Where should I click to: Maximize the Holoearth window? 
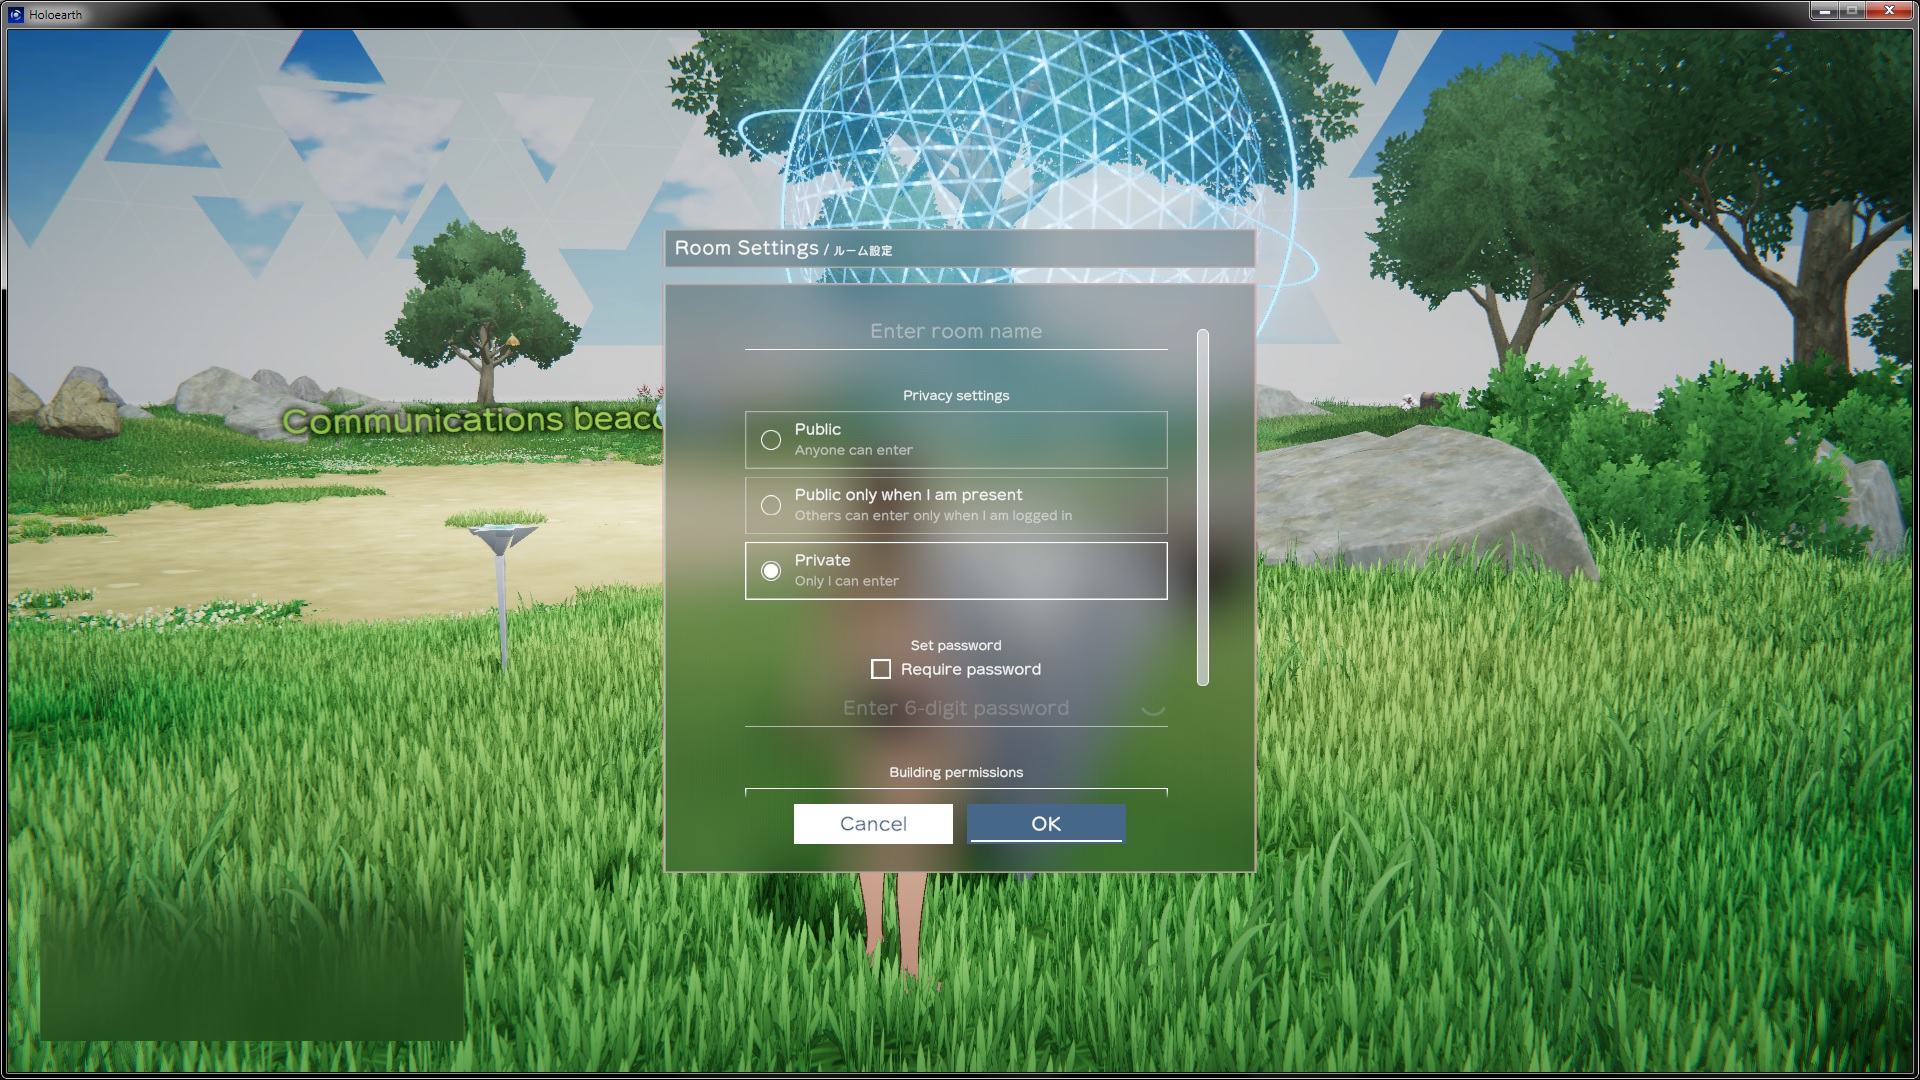tap(1851, 11)
